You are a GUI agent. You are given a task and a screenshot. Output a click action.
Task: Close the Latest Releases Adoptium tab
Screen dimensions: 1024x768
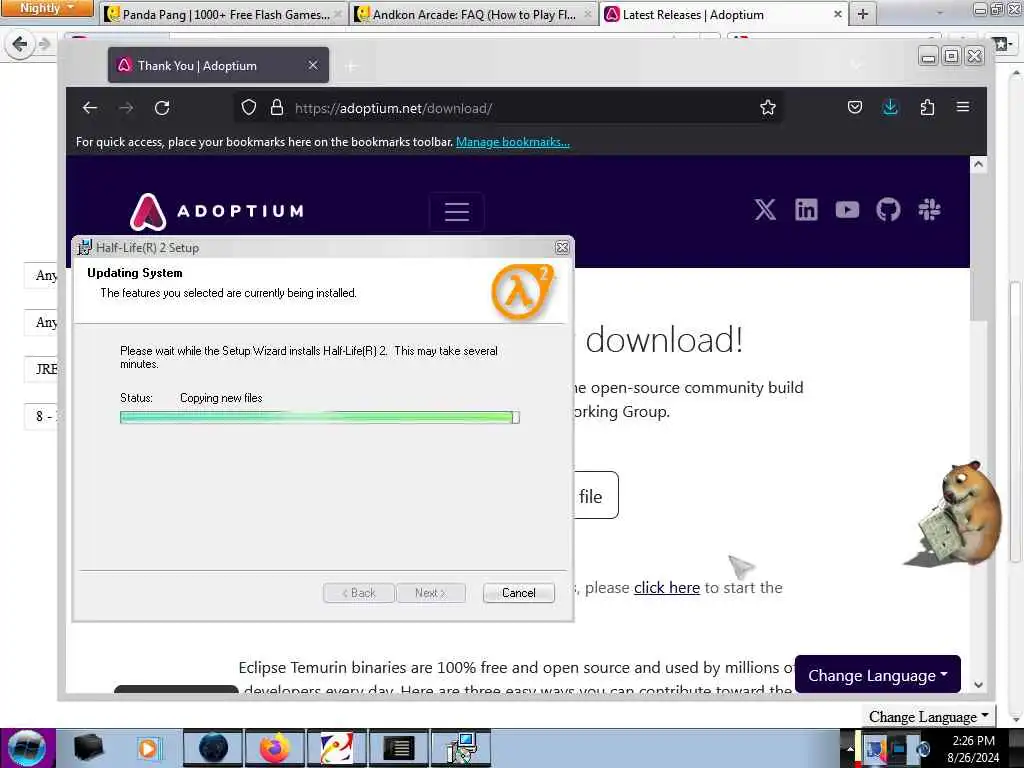click(x=837, y=14)
